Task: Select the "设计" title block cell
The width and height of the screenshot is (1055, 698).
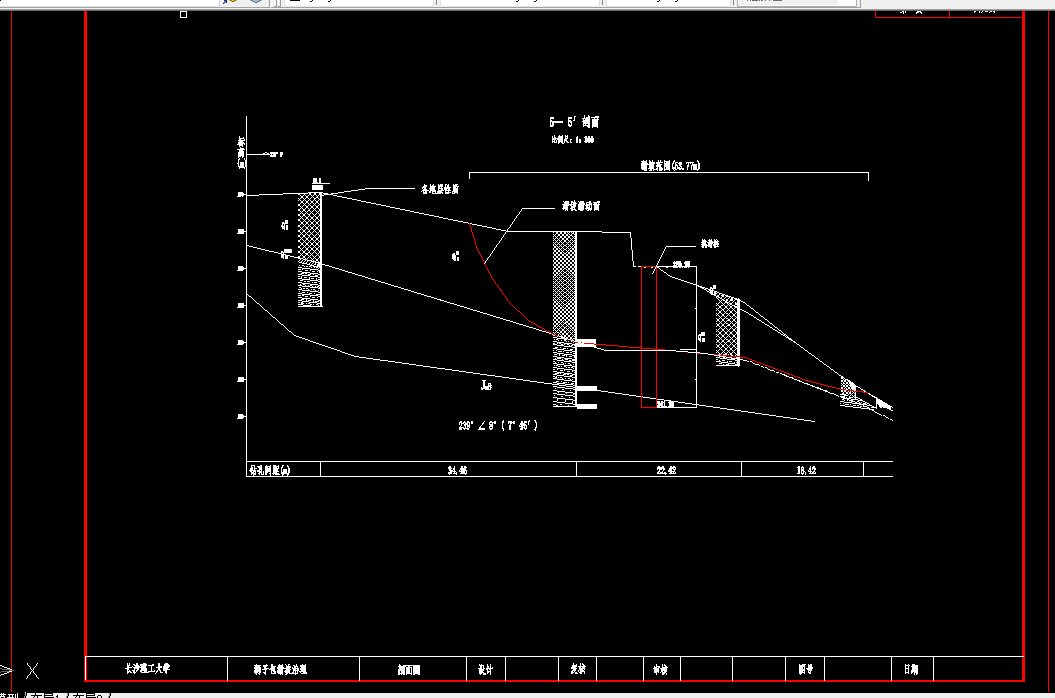Action: [x=485, y=669]
